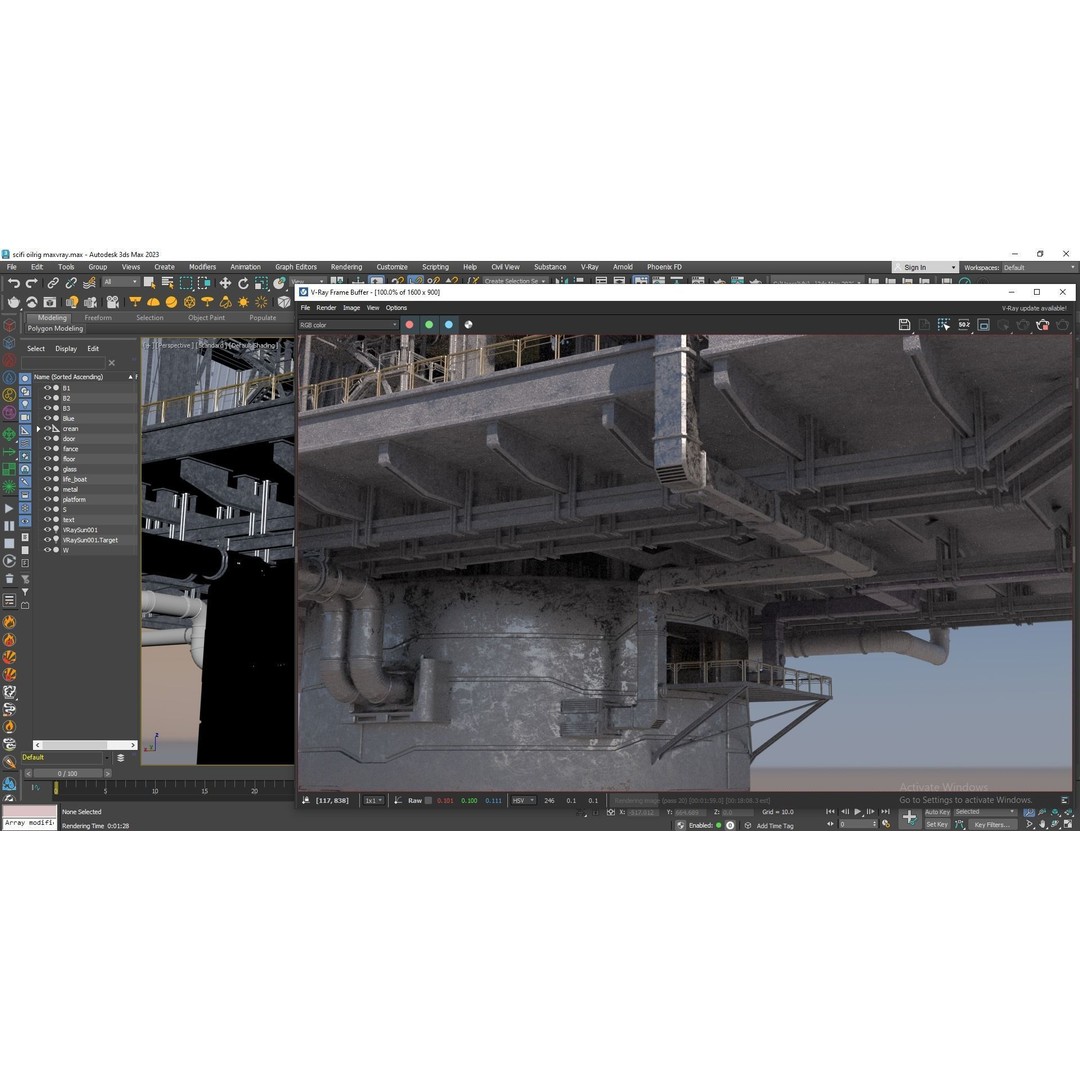Open the RGB color dropdown in the frame buffer
Viewport: 1080px width, 1080px height.
(348, 324)
